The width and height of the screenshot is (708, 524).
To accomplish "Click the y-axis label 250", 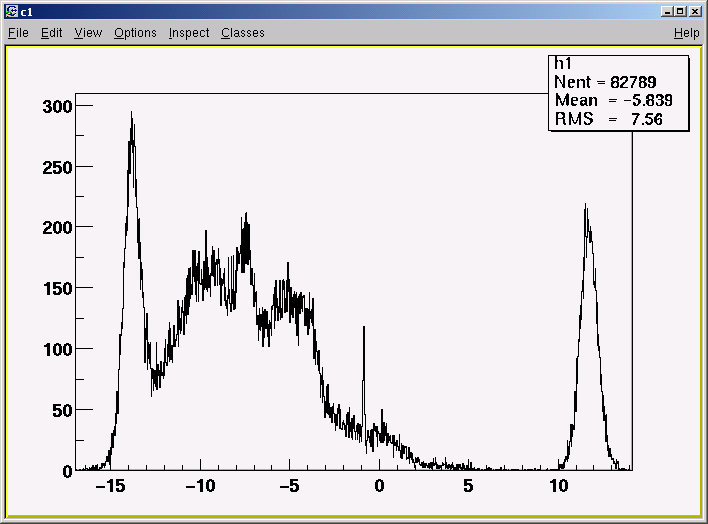I will coord(57,168).
